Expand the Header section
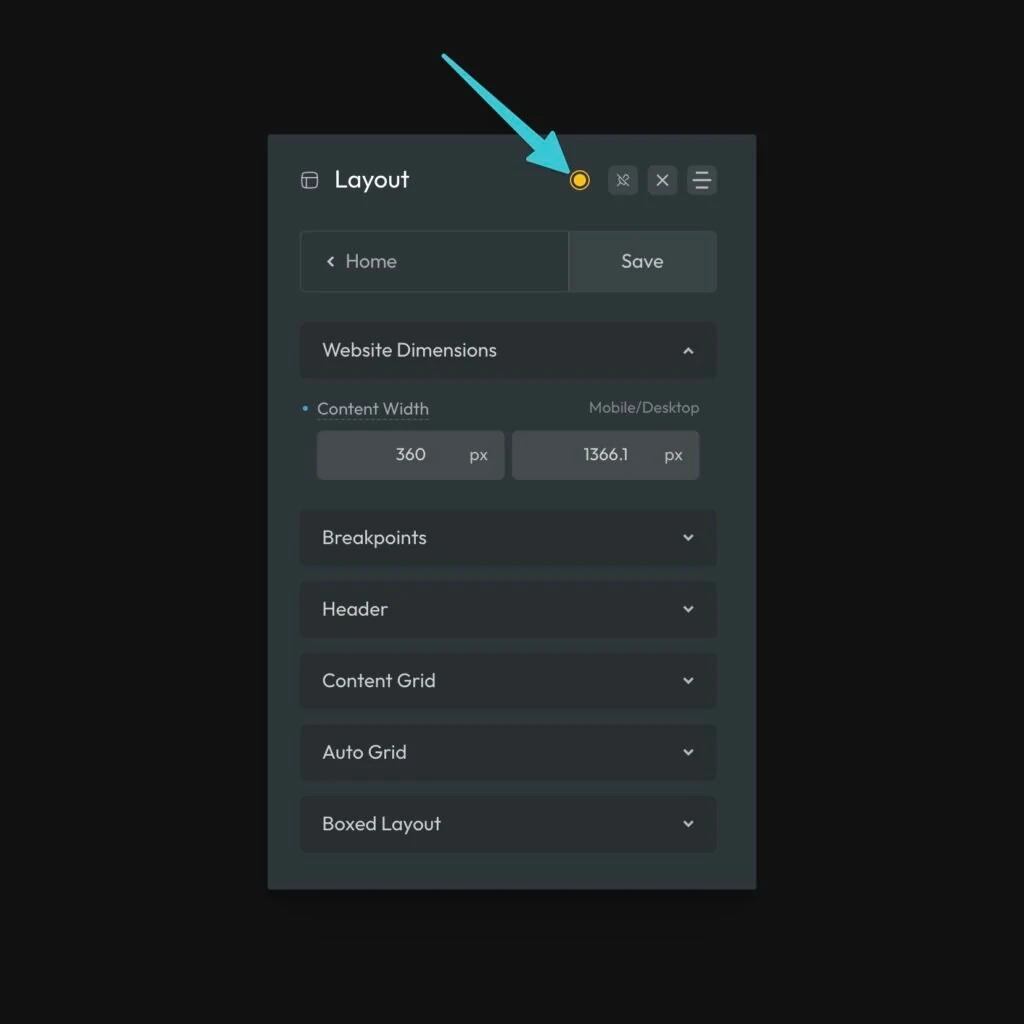The height and width of the screenshot is (1024, 1024). (x=508, y=609)
